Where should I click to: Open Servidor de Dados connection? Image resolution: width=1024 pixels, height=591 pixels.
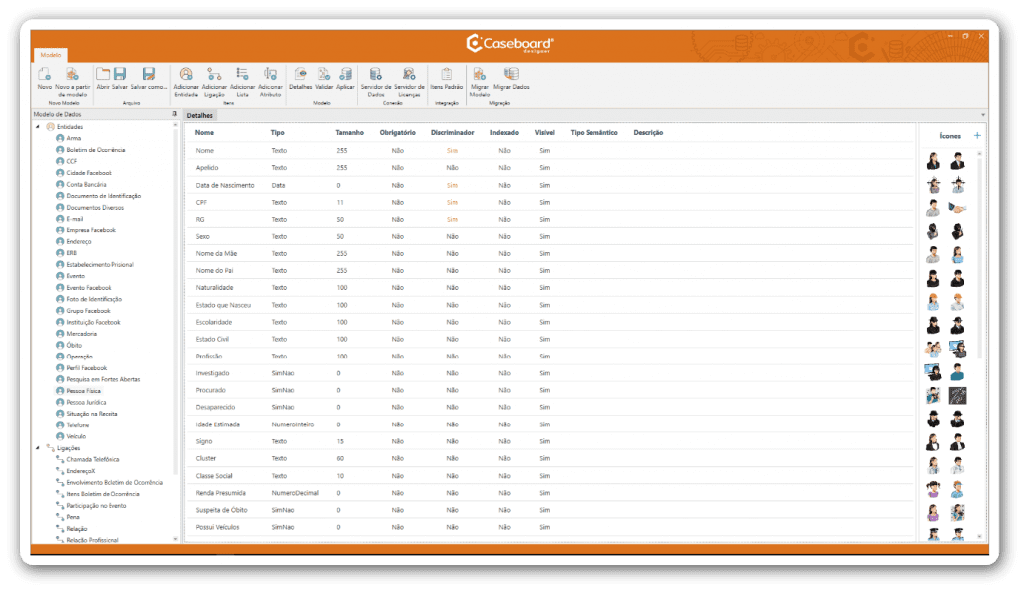click(376, 82)
